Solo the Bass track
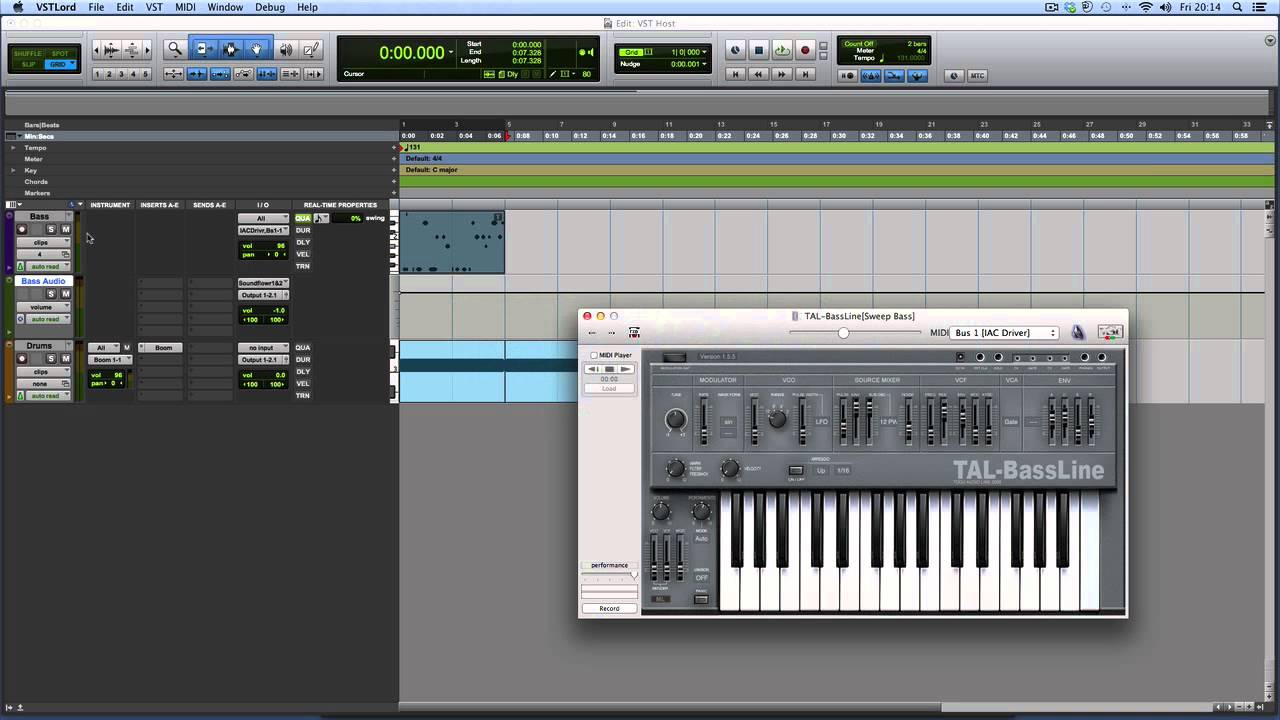Viewport: 1280px width, 720px height. point(51,230)
